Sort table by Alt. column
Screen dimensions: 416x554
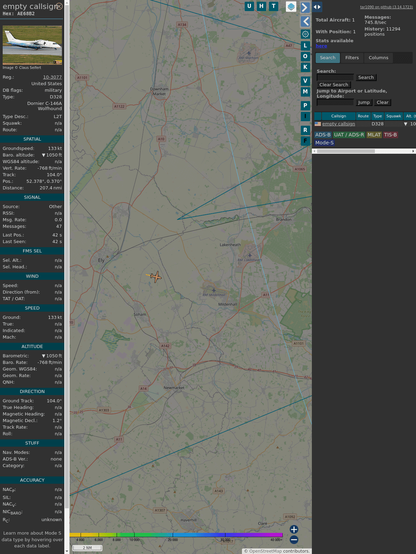click(x=409, y=116)
